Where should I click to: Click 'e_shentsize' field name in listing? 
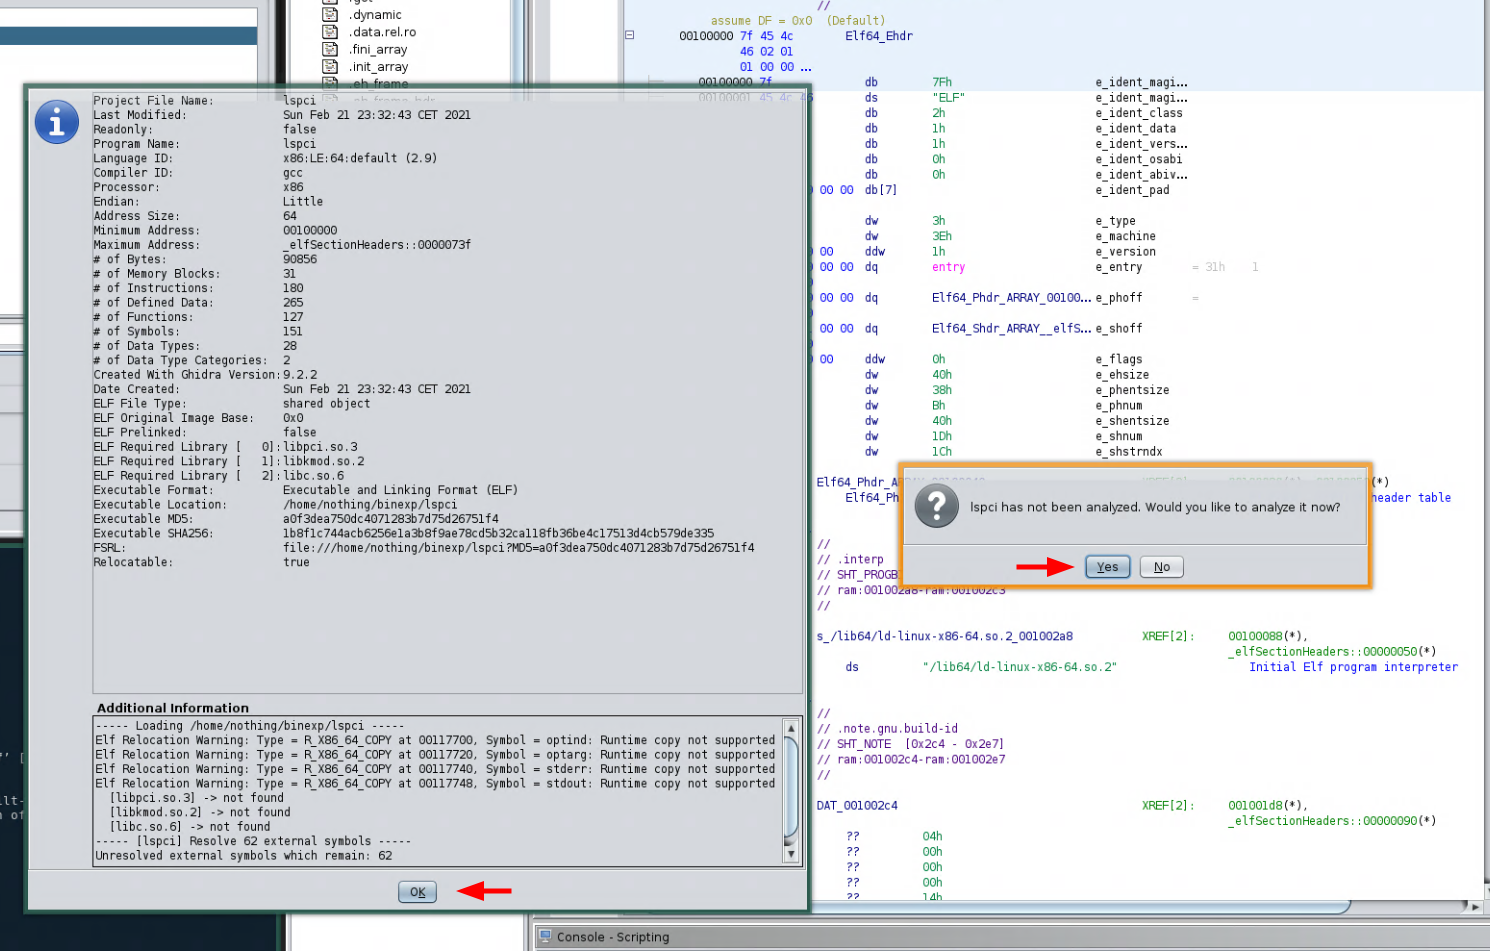point(1132,421)
